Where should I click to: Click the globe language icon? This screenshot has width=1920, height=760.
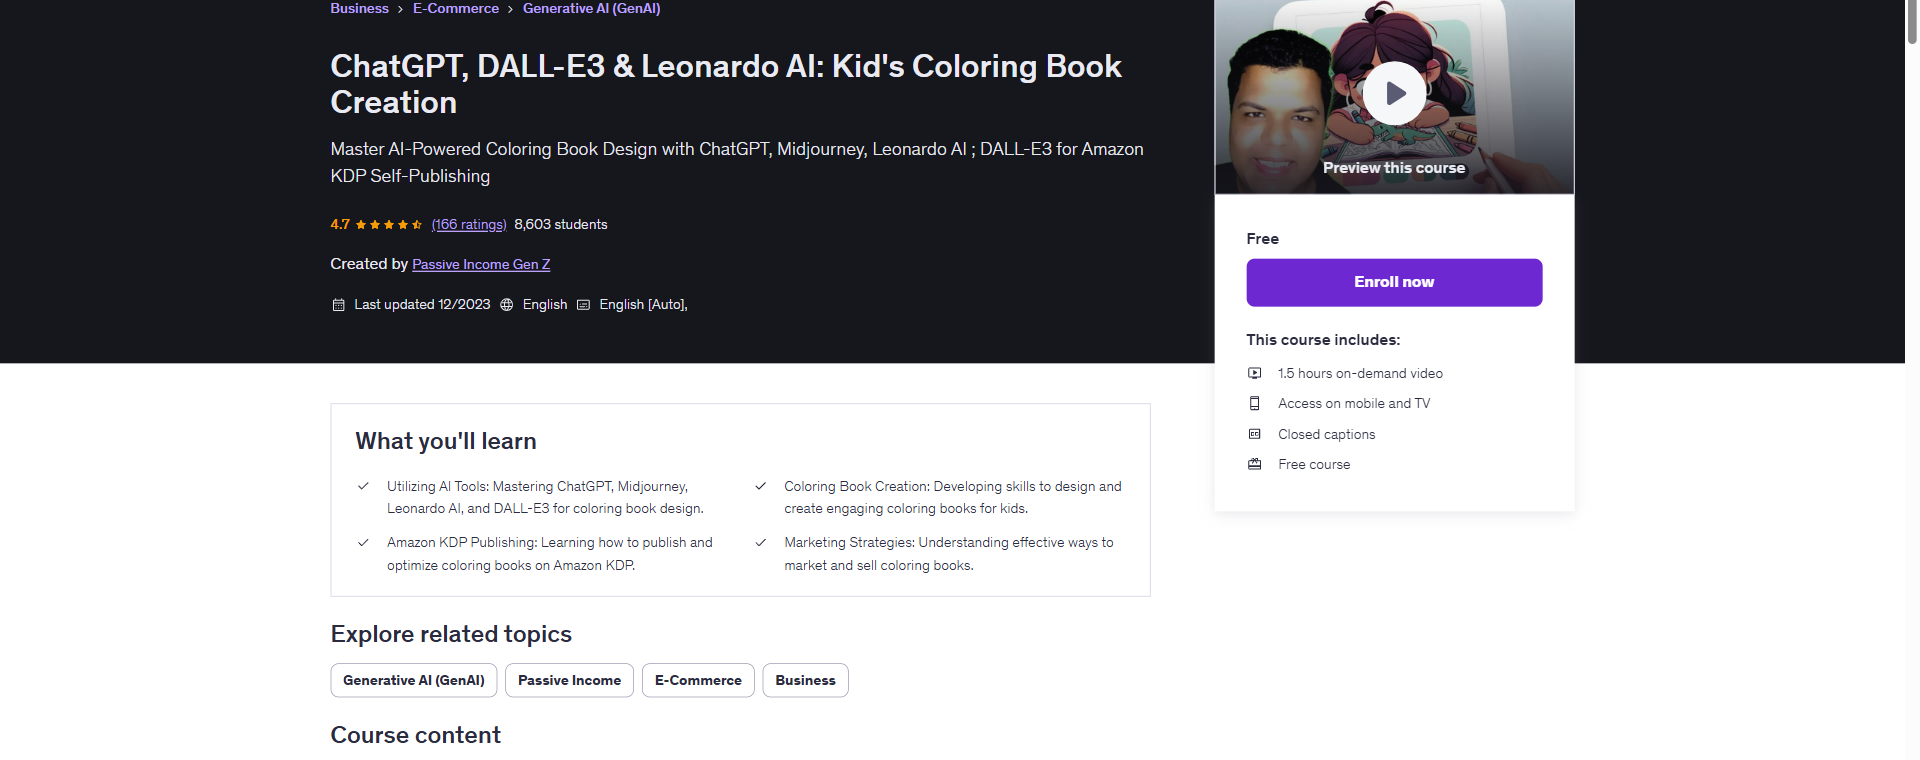(507, 305)
